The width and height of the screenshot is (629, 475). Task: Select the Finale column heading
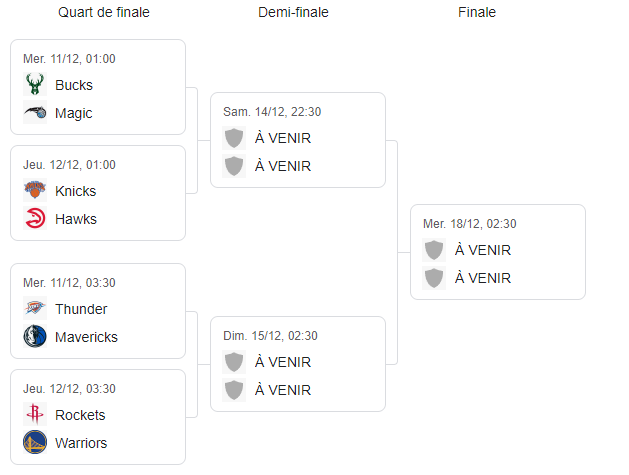[x=477, y=13]
